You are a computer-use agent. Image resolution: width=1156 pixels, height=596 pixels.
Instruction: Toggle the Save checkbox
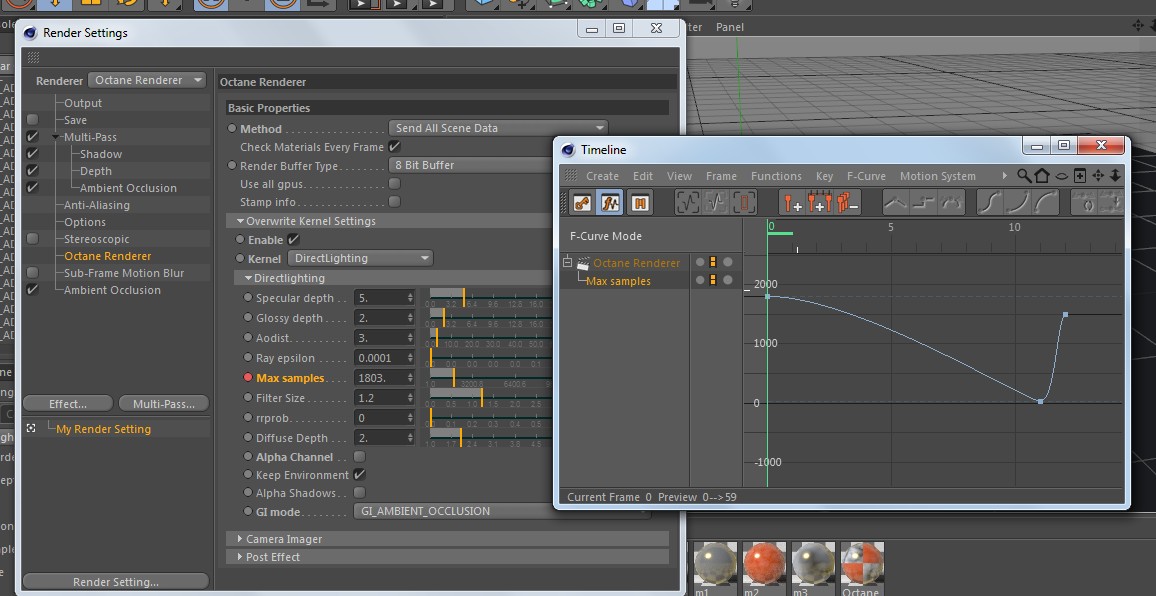(32, 119)
